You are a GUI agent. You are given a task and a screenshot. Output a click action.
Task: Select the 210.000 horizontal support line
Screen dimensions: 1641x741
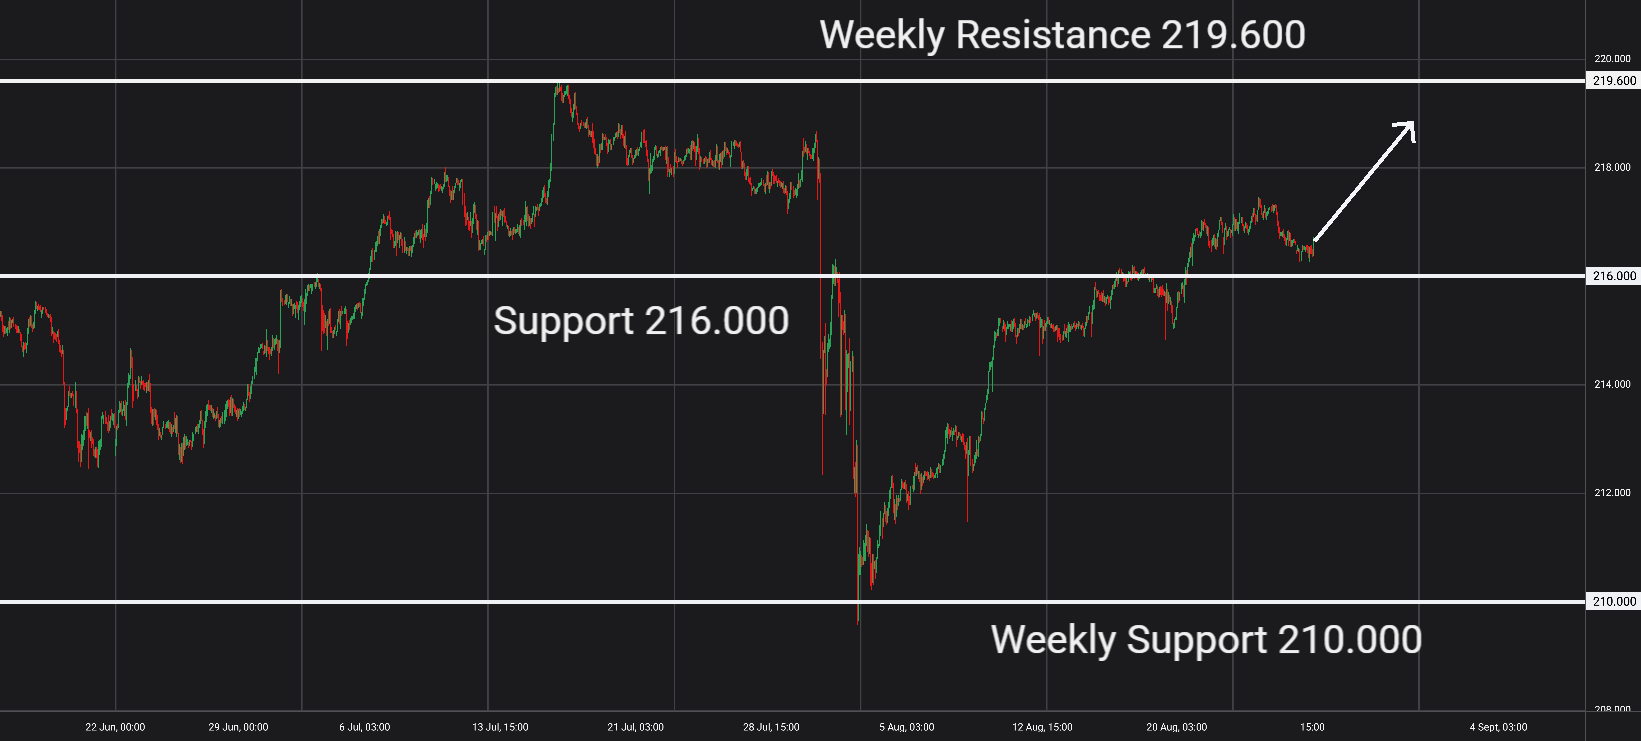pos(793,602)
